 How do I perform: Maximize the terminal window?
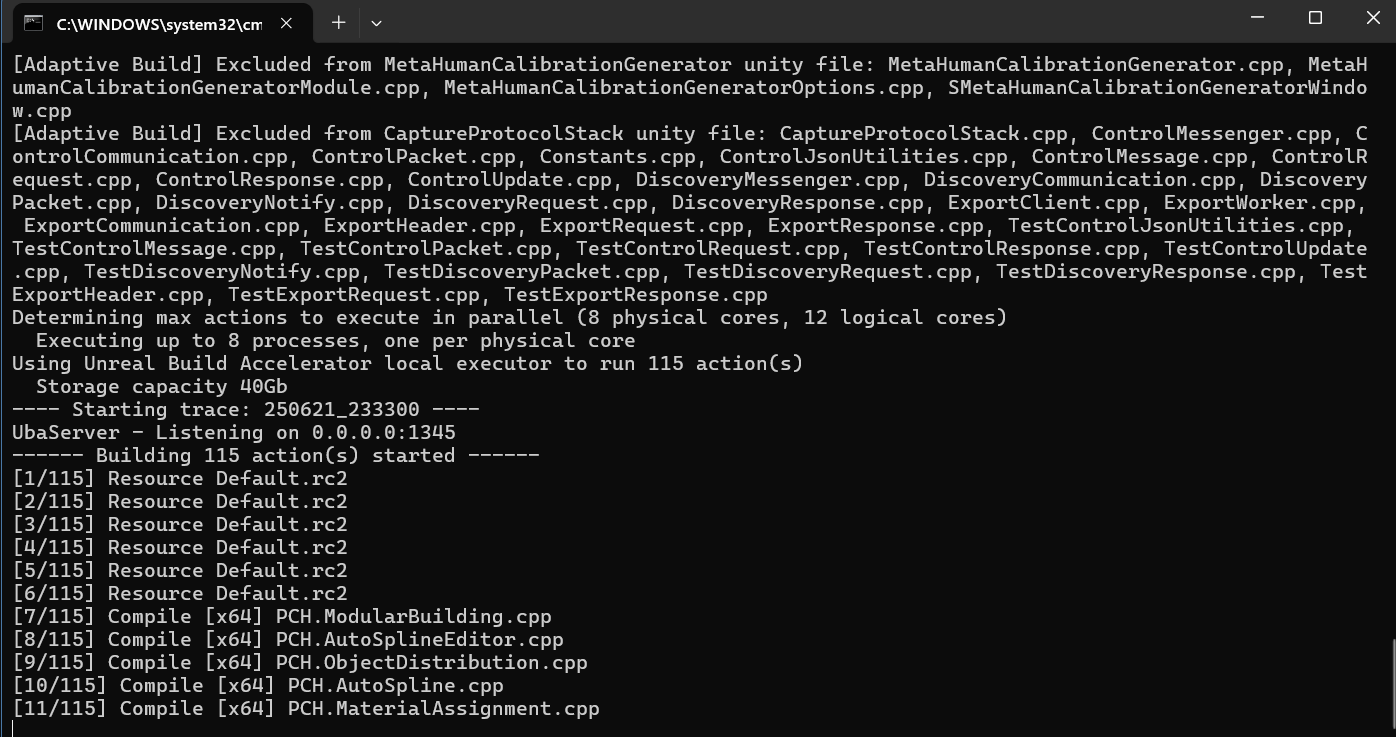pos(1315,18)
